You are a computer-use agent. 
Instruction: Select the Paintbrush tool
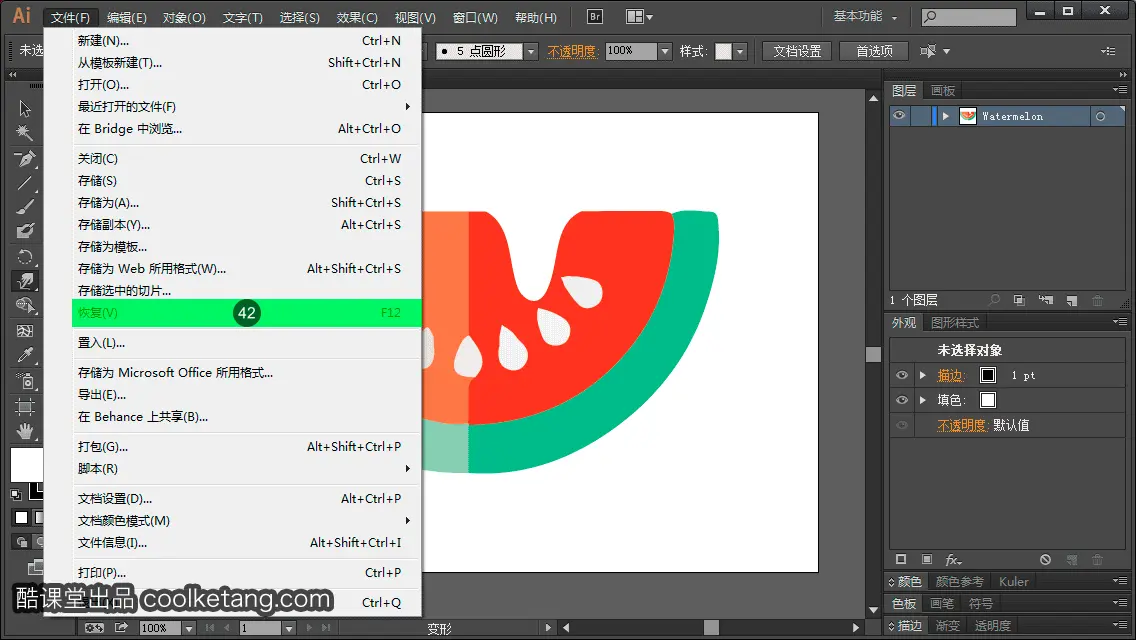click(25, 207)
